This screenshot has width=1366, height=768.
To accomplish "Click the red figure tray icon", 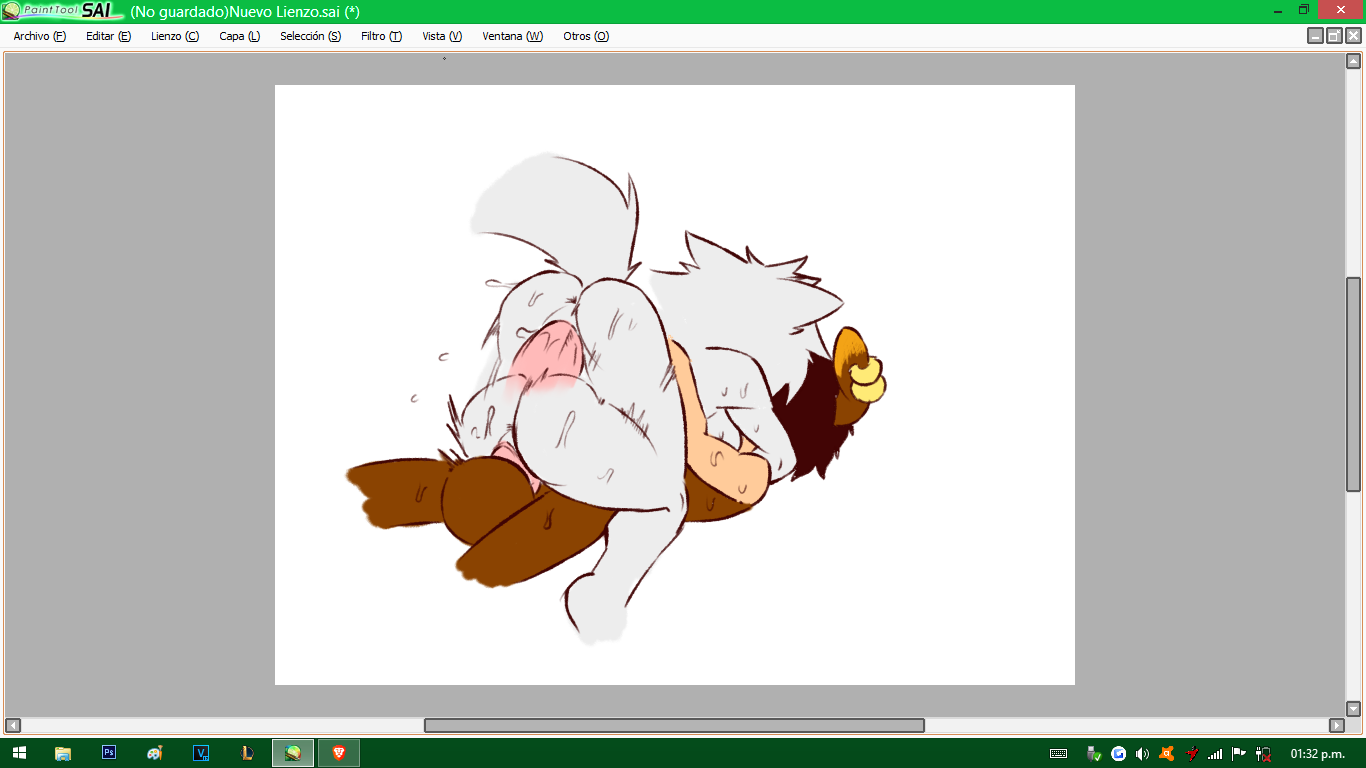I will [1191, 753].
